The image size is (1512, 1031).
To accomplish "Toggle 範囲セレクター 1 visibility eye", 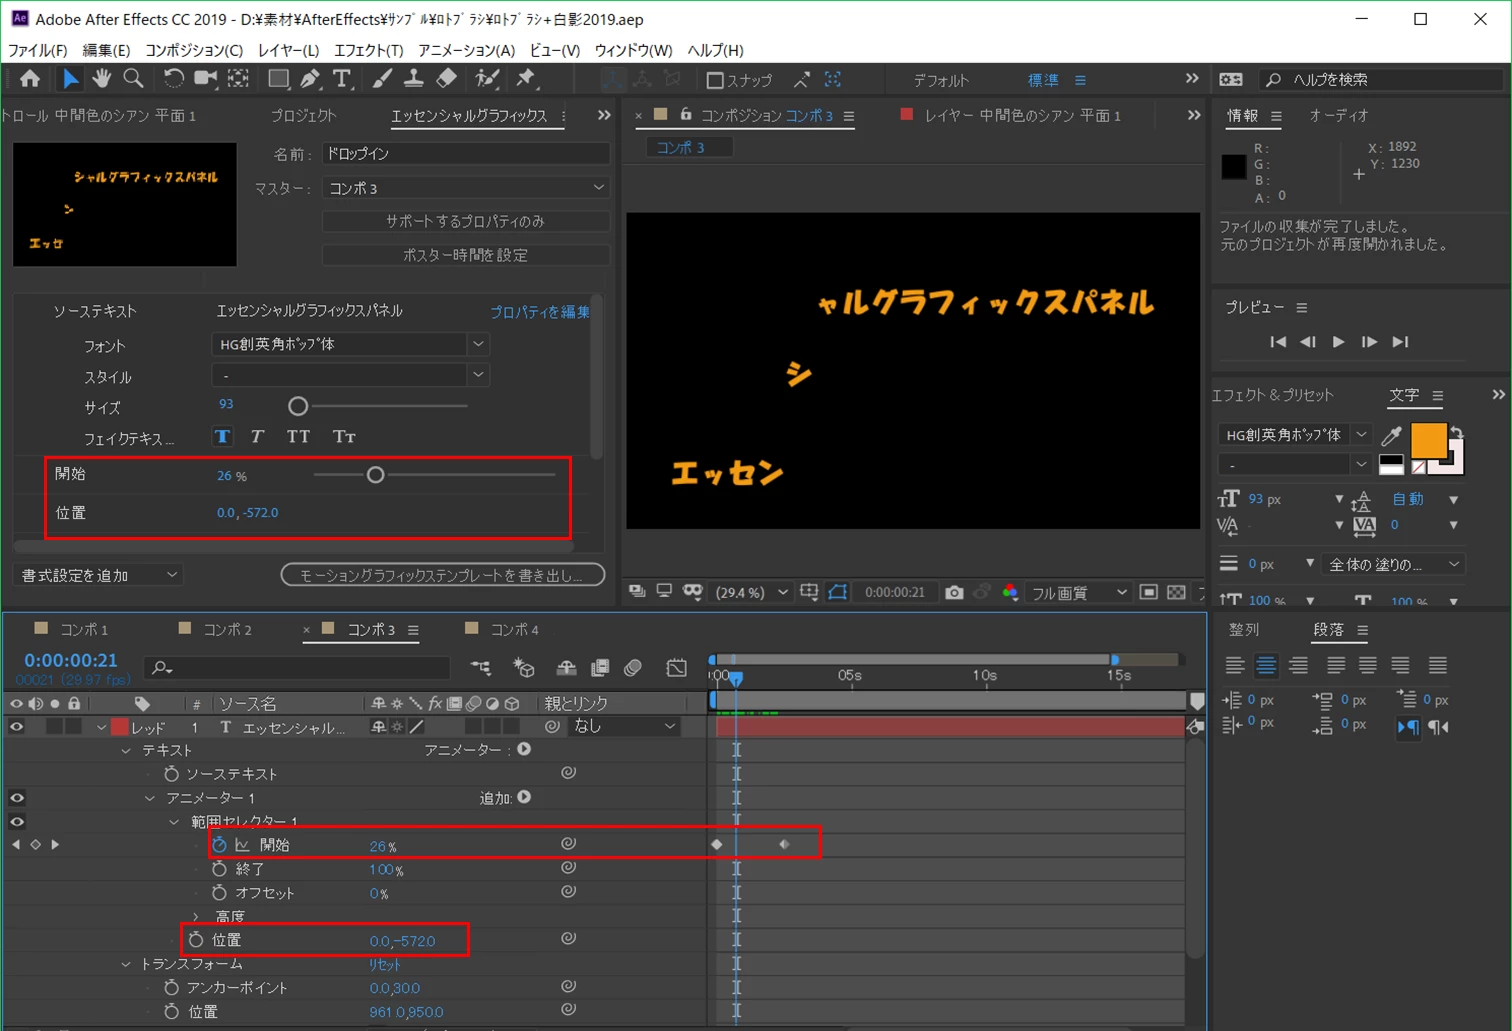I will (x=16, y=822).
